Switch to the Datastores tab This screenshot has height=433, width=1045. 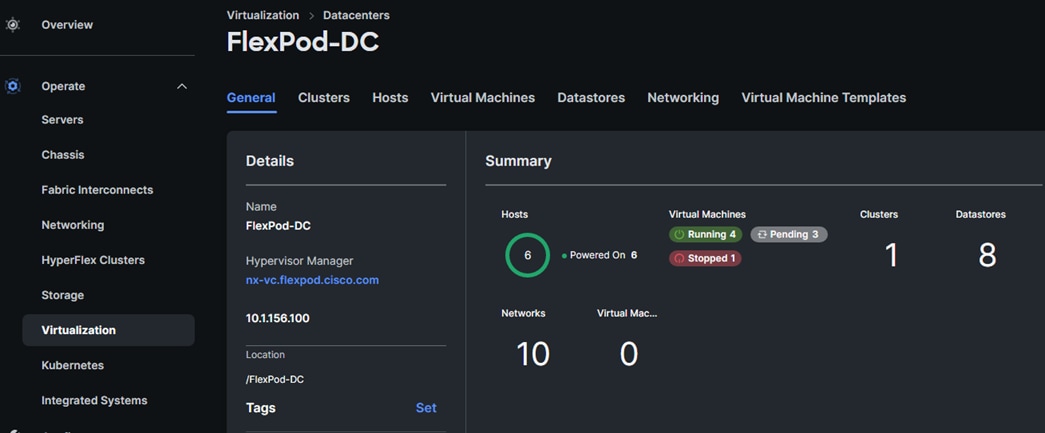coord(591,98)
